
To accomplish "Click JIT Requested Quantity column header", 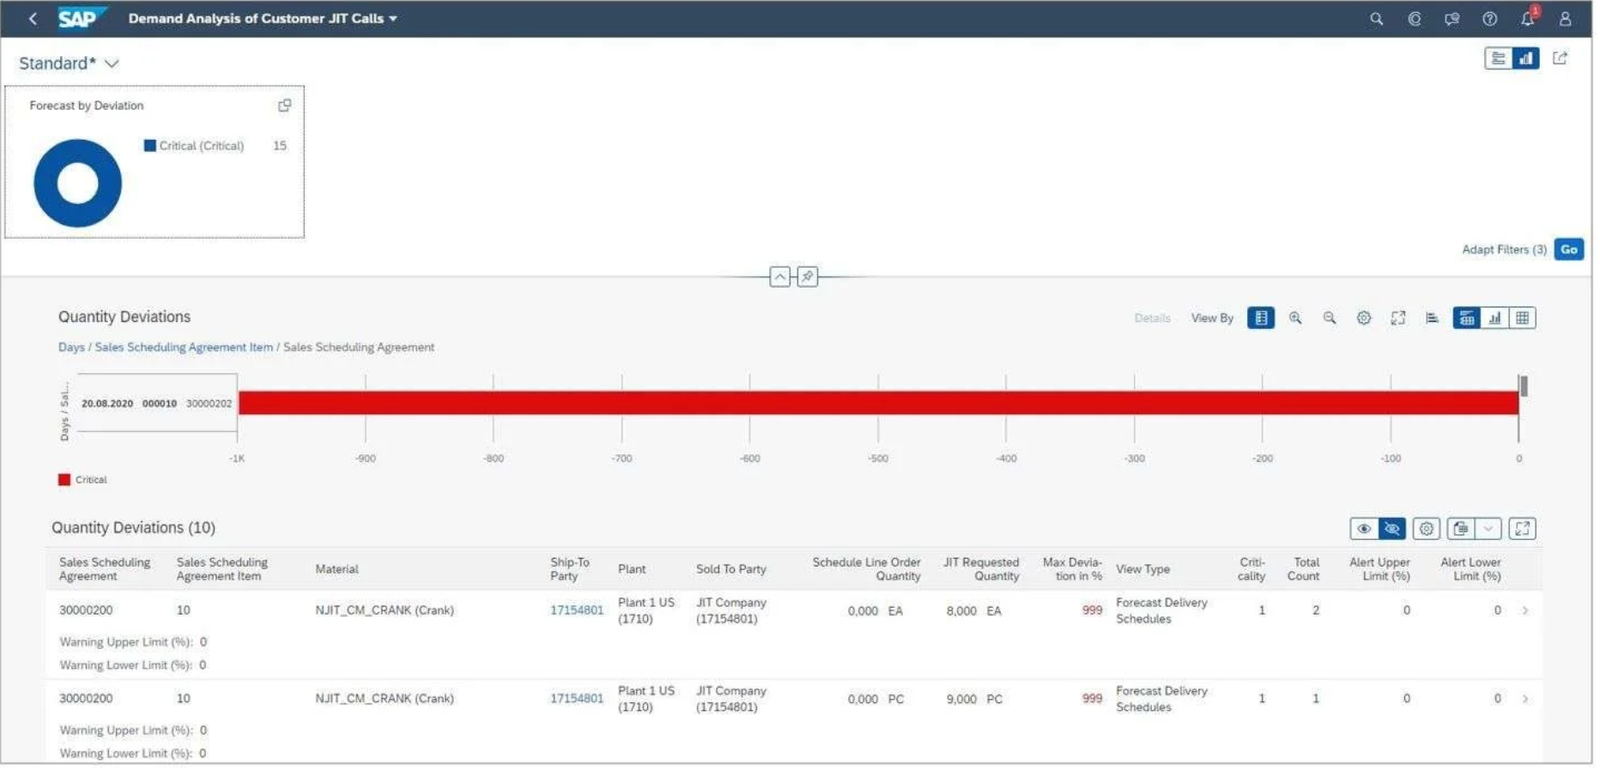I will 981,569.
